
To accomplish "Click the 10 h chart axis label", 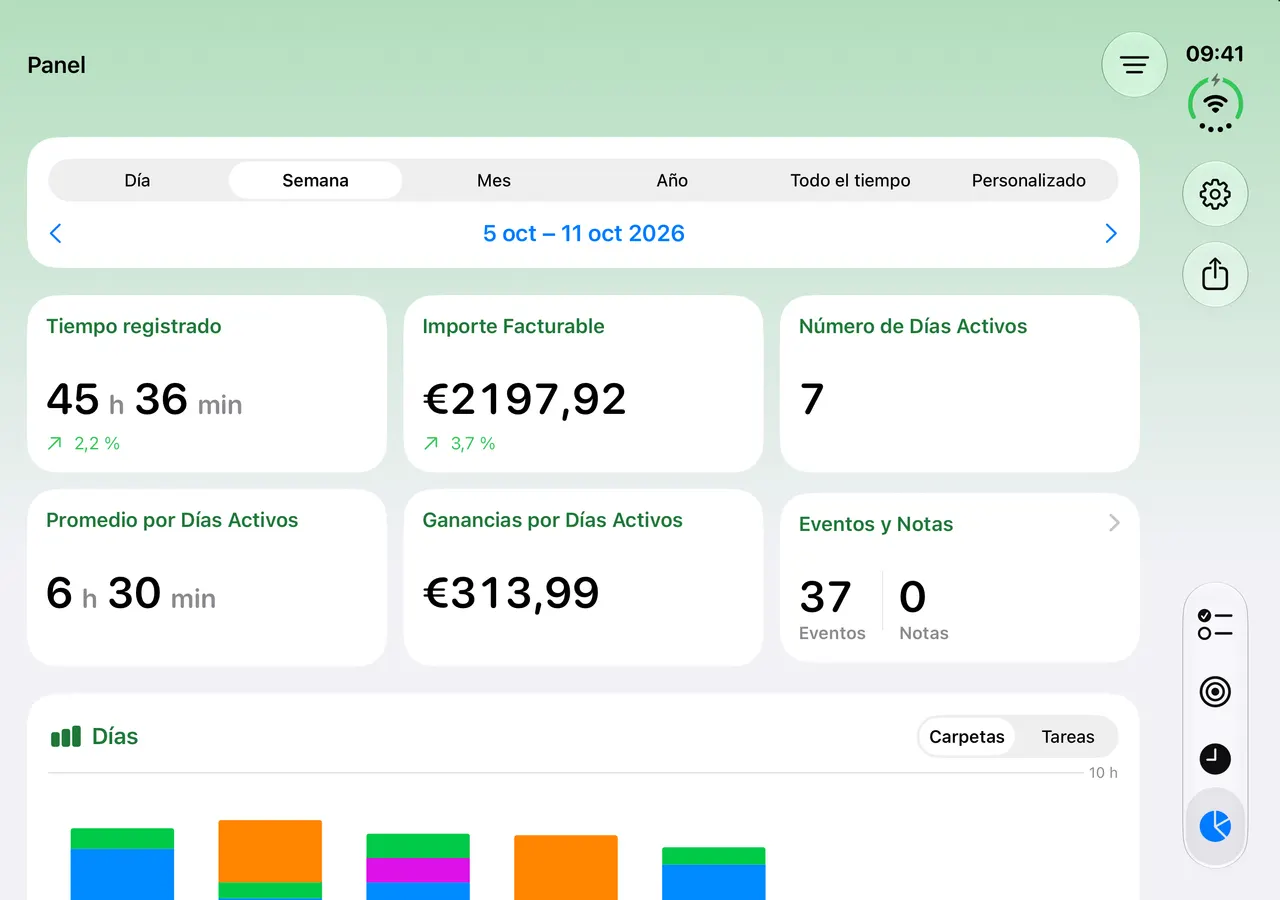I will [1103, 773].
